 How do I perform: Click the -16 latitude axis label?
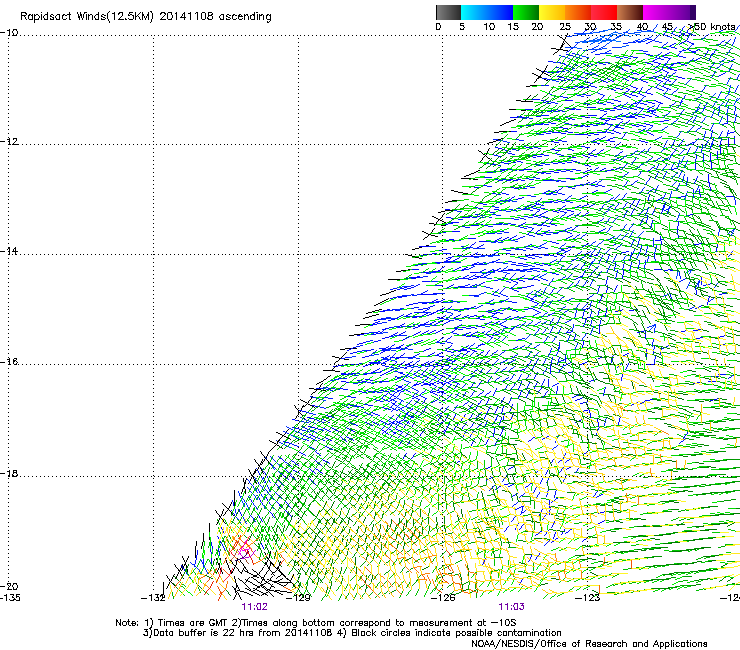9,362
